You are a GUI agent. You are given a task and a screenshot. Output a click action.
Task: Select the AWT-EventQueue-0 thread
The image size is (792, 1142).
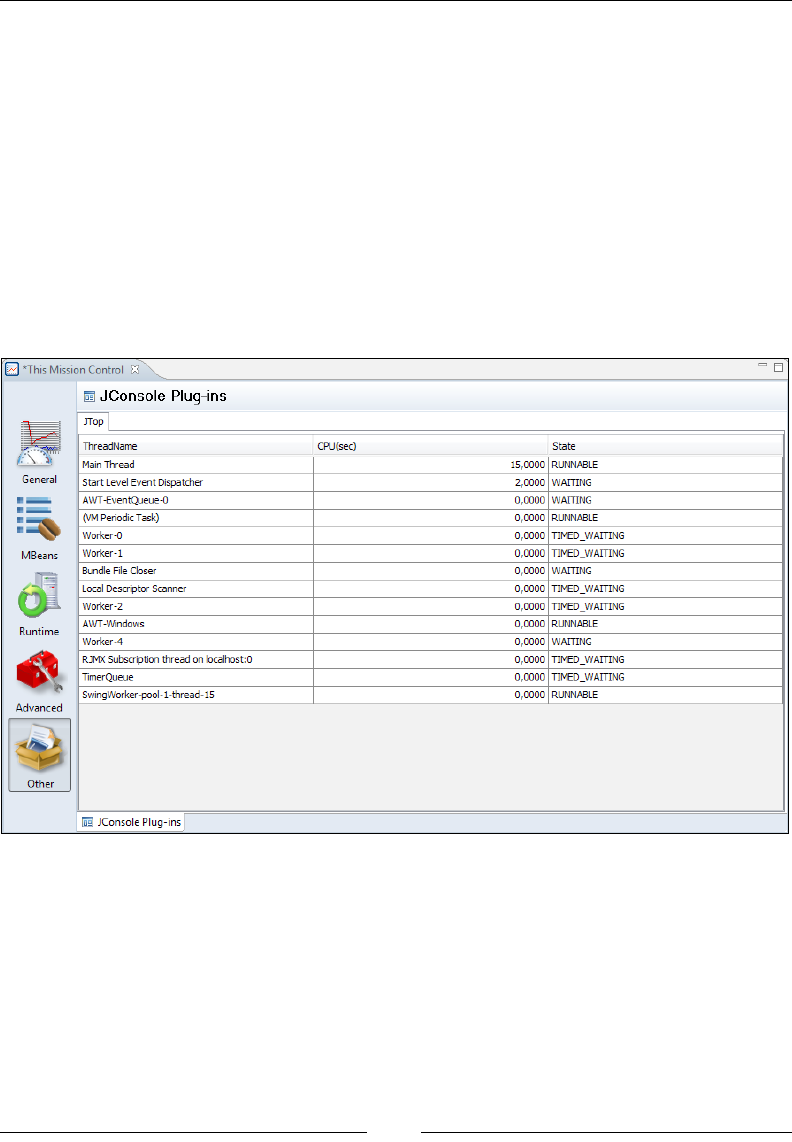click(431, 500)
